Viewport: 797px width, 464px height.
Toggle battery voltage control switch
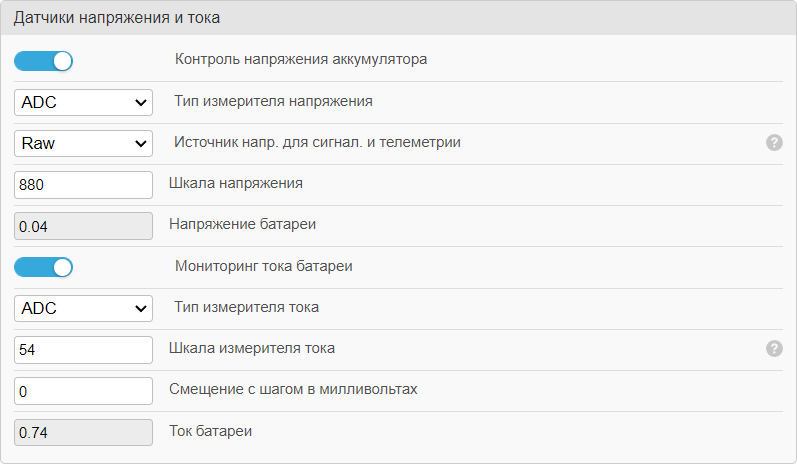coord(44,61)
